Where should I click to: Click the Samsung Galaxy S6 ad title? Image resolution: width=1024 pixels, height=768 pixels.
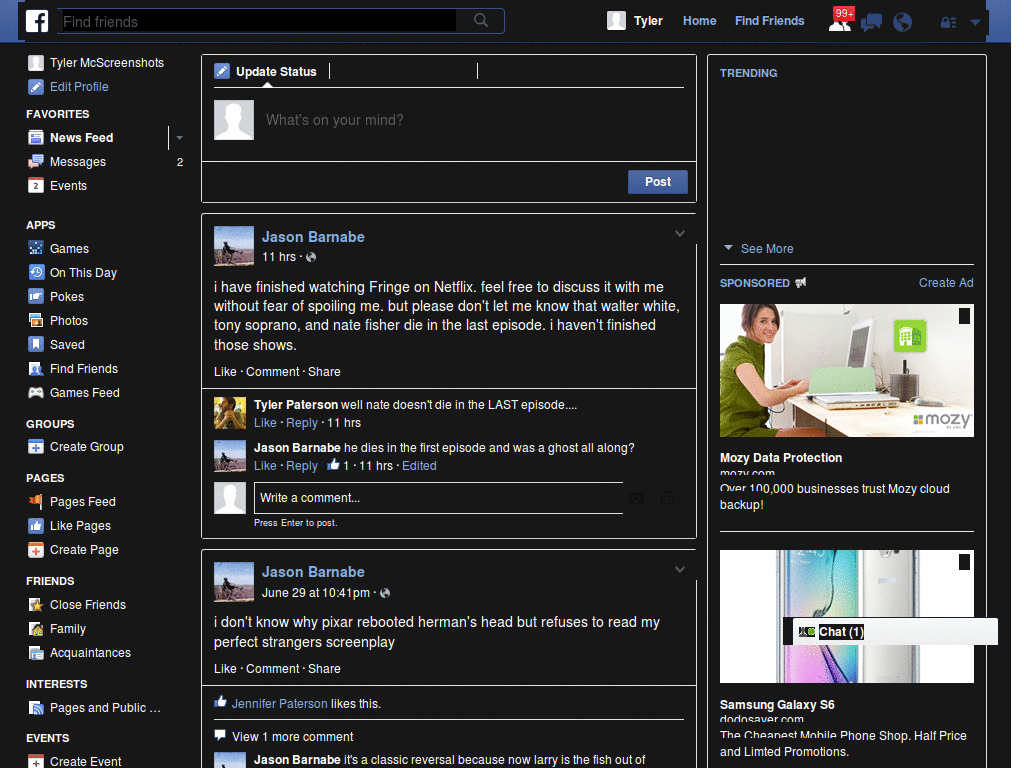tap(777, 705)
